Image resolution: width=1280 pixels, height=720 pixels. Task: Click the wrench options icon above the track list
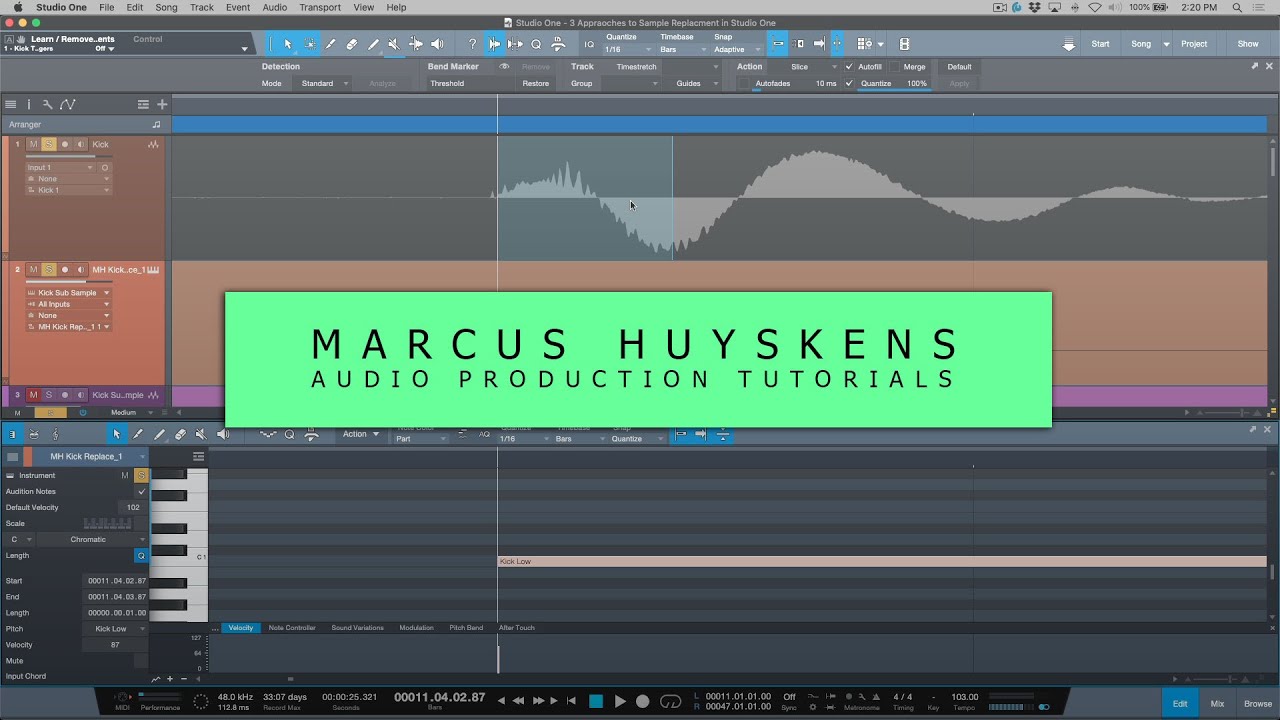(47, 104)
